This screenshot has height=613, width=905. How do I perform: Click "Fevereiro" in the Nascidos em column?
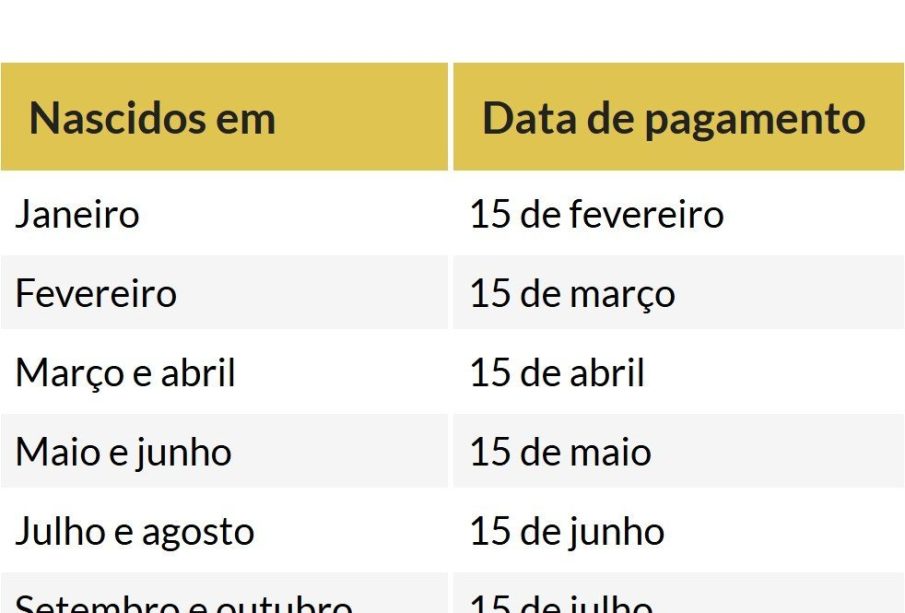pos(96,294)
